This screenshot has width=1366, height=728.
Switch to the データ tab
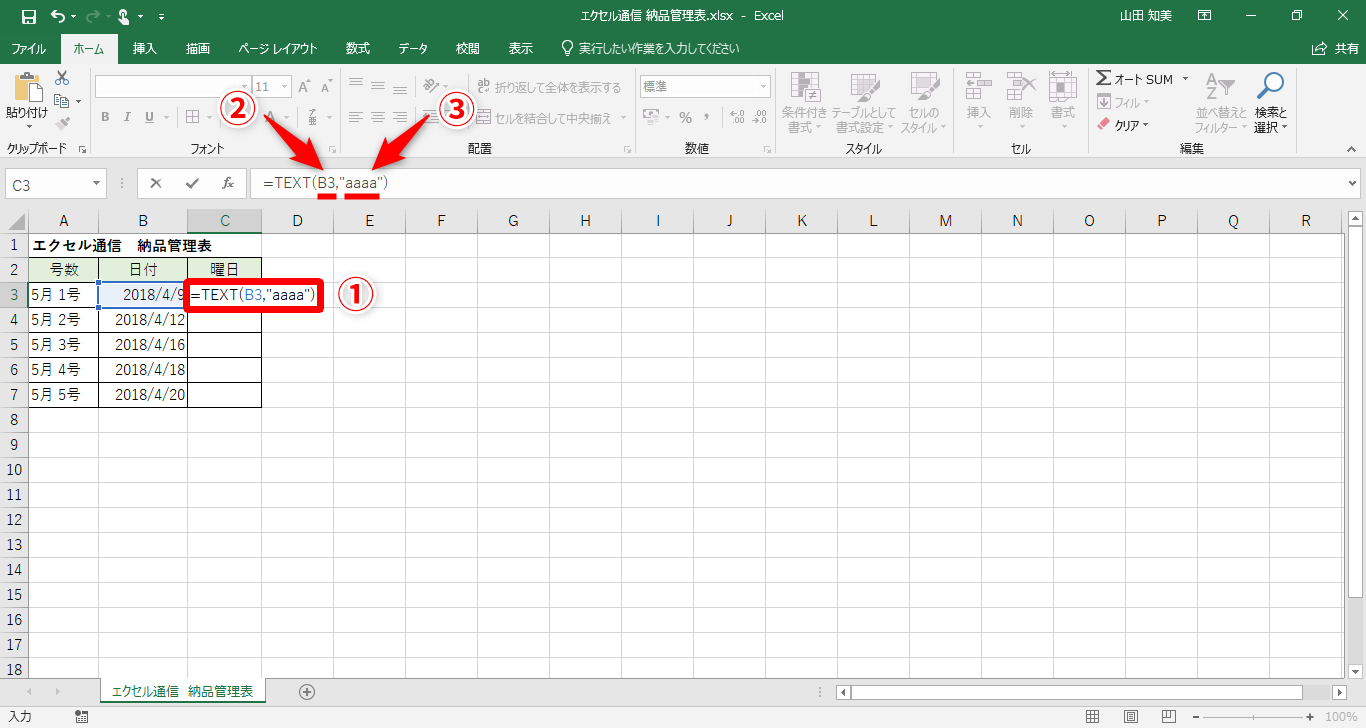pos(413,48)
